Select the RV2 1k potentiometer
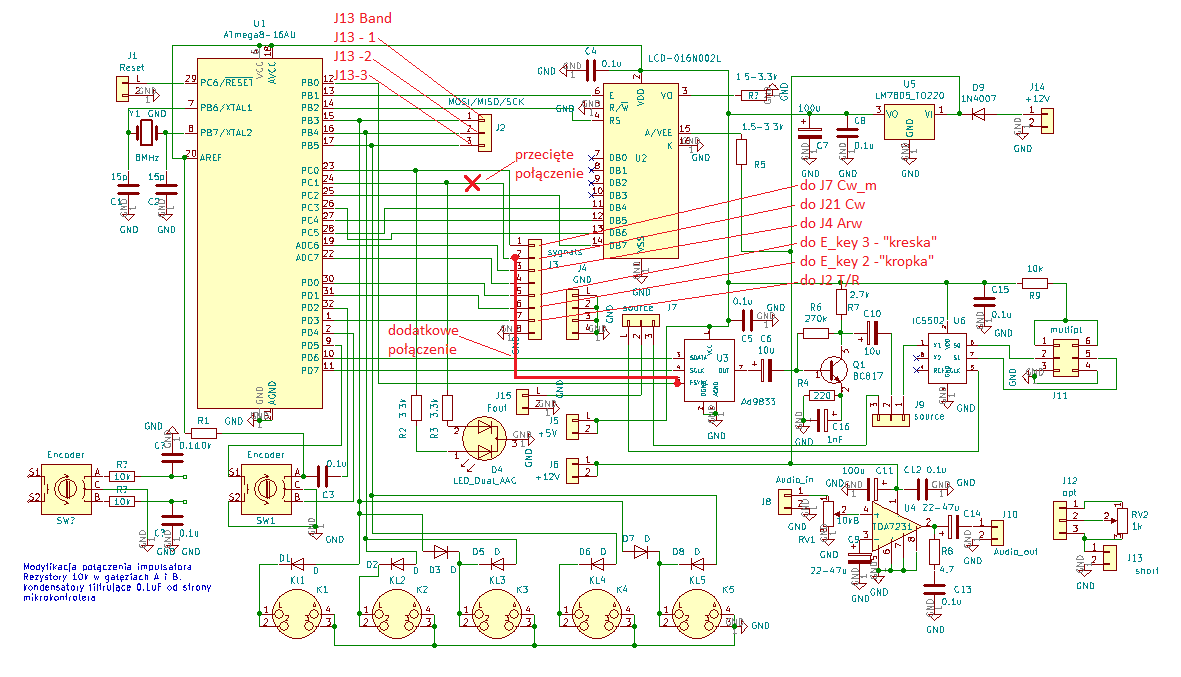 1122,521
